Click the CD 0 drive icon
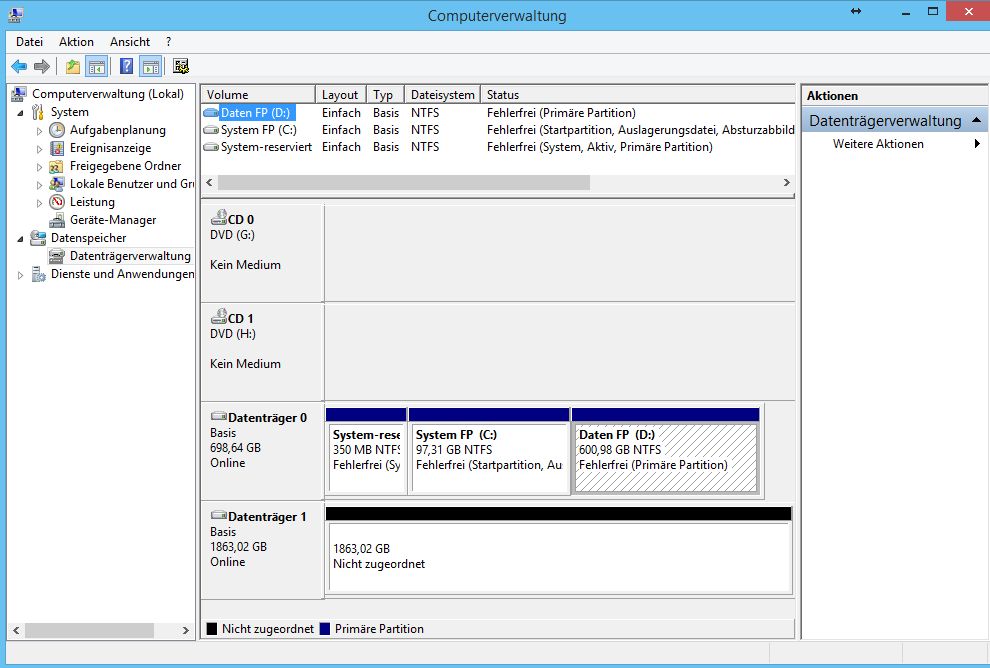The width and height of the screenshot is (990, 668). pyautogui.click(x=218, y=218)
